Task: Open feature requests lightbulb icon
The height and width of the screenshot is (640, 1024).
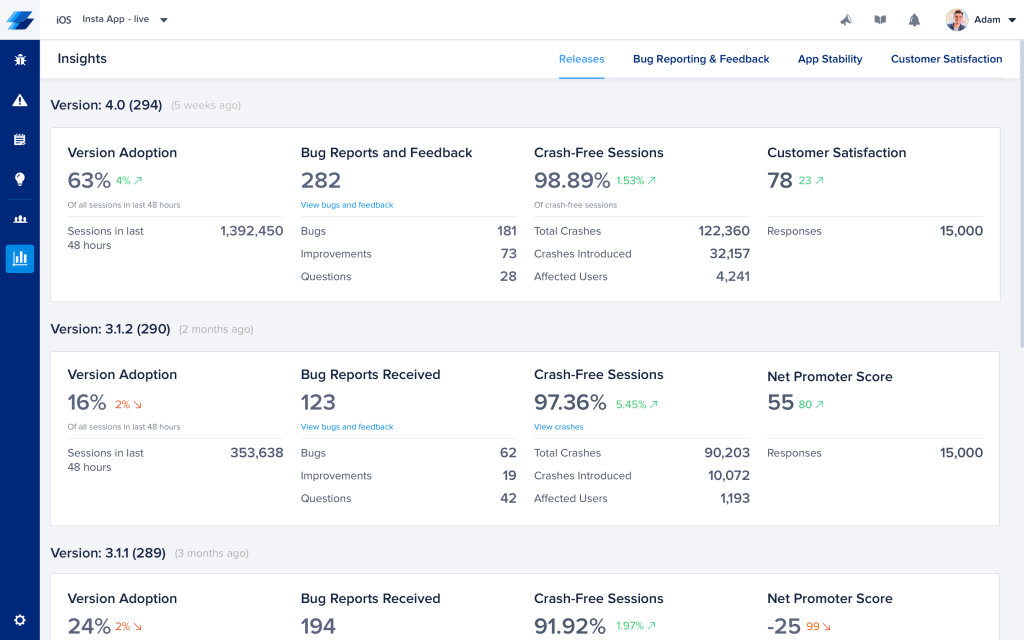Action: point(19,180)
